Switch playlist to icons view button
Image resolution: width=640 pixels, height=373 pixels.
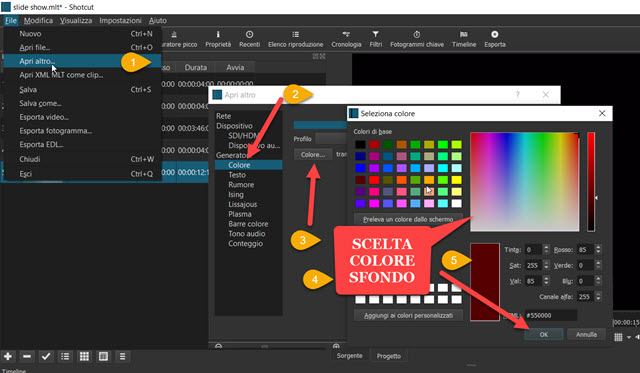[103, 356]
